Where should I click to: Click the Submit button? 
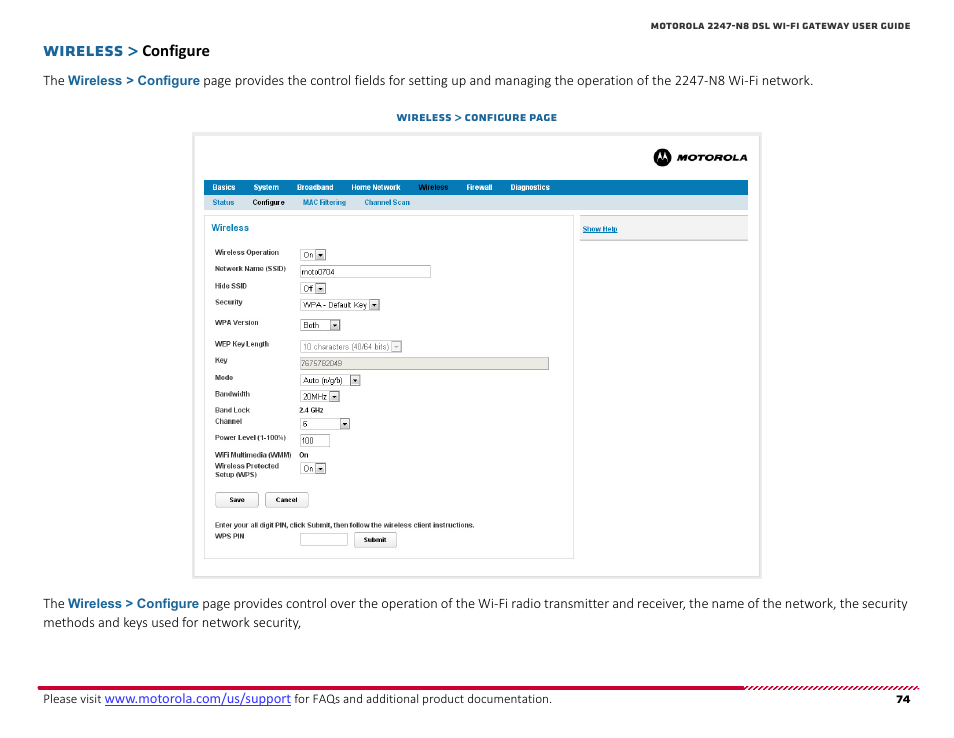(375, 540)
